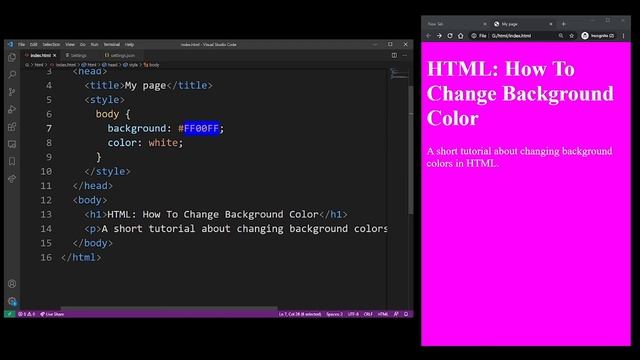The image size is (640, 360).
Task: Click the title tag on line 4
Action: 104,85
